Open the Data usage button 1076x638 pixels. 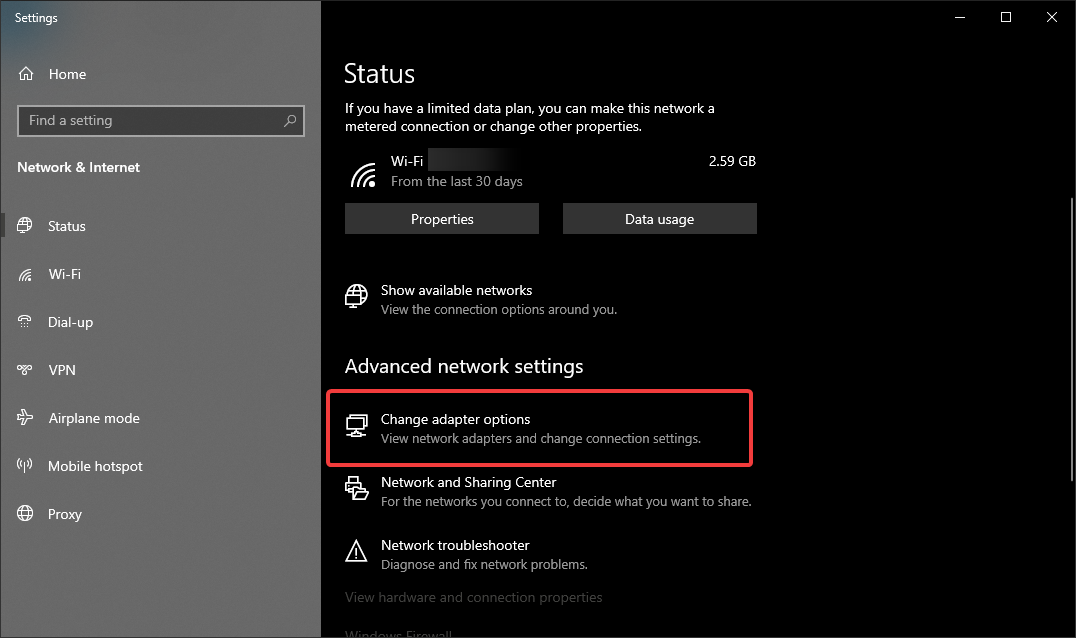659,219
